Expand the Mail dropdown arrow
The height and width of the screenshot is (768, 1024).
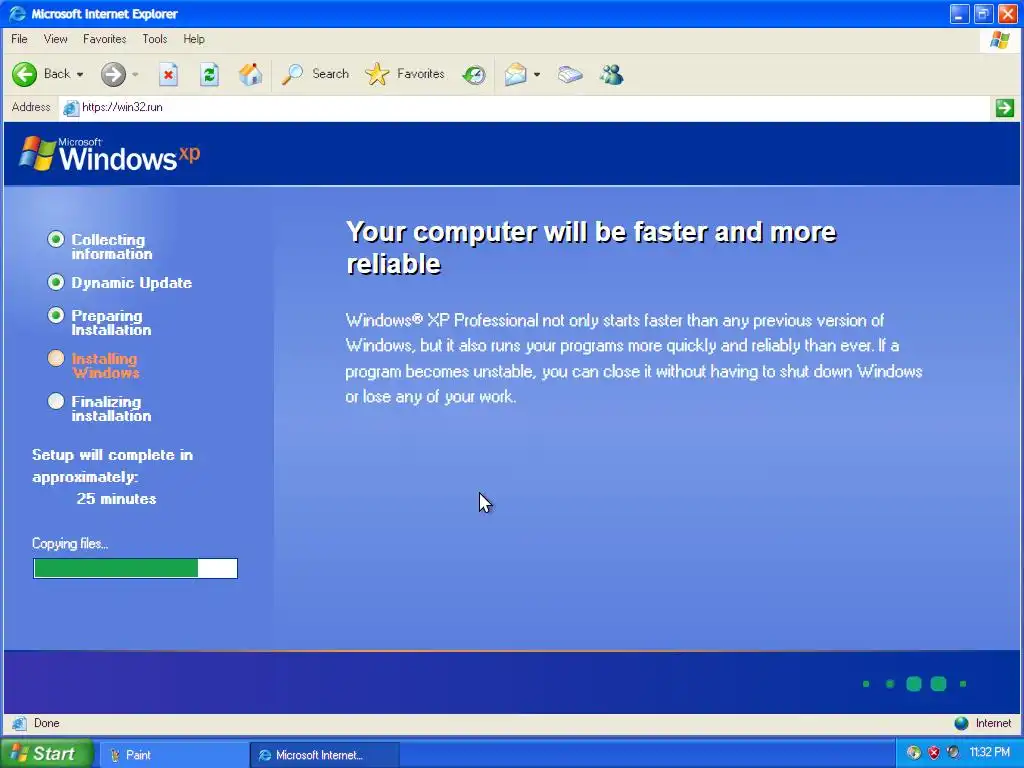537,74
